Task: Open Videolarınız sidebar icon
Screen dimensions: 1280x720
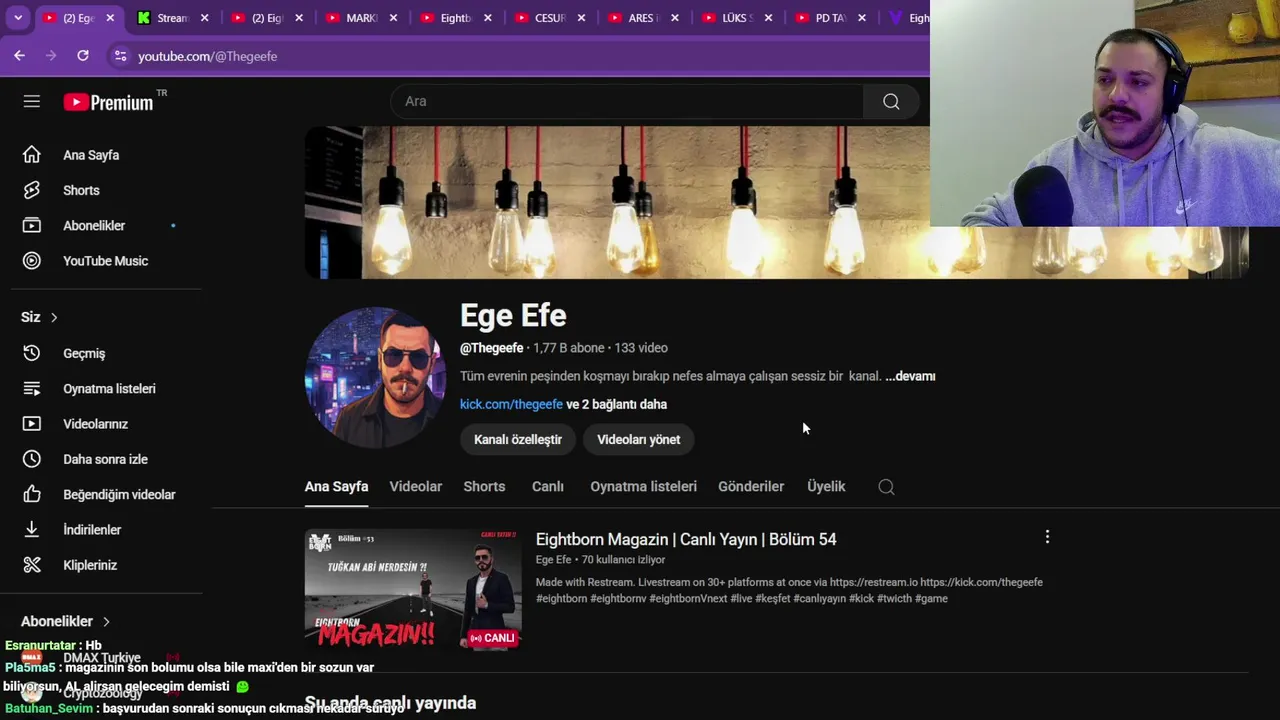Action: pyautogui.click(x=32, y=424)
